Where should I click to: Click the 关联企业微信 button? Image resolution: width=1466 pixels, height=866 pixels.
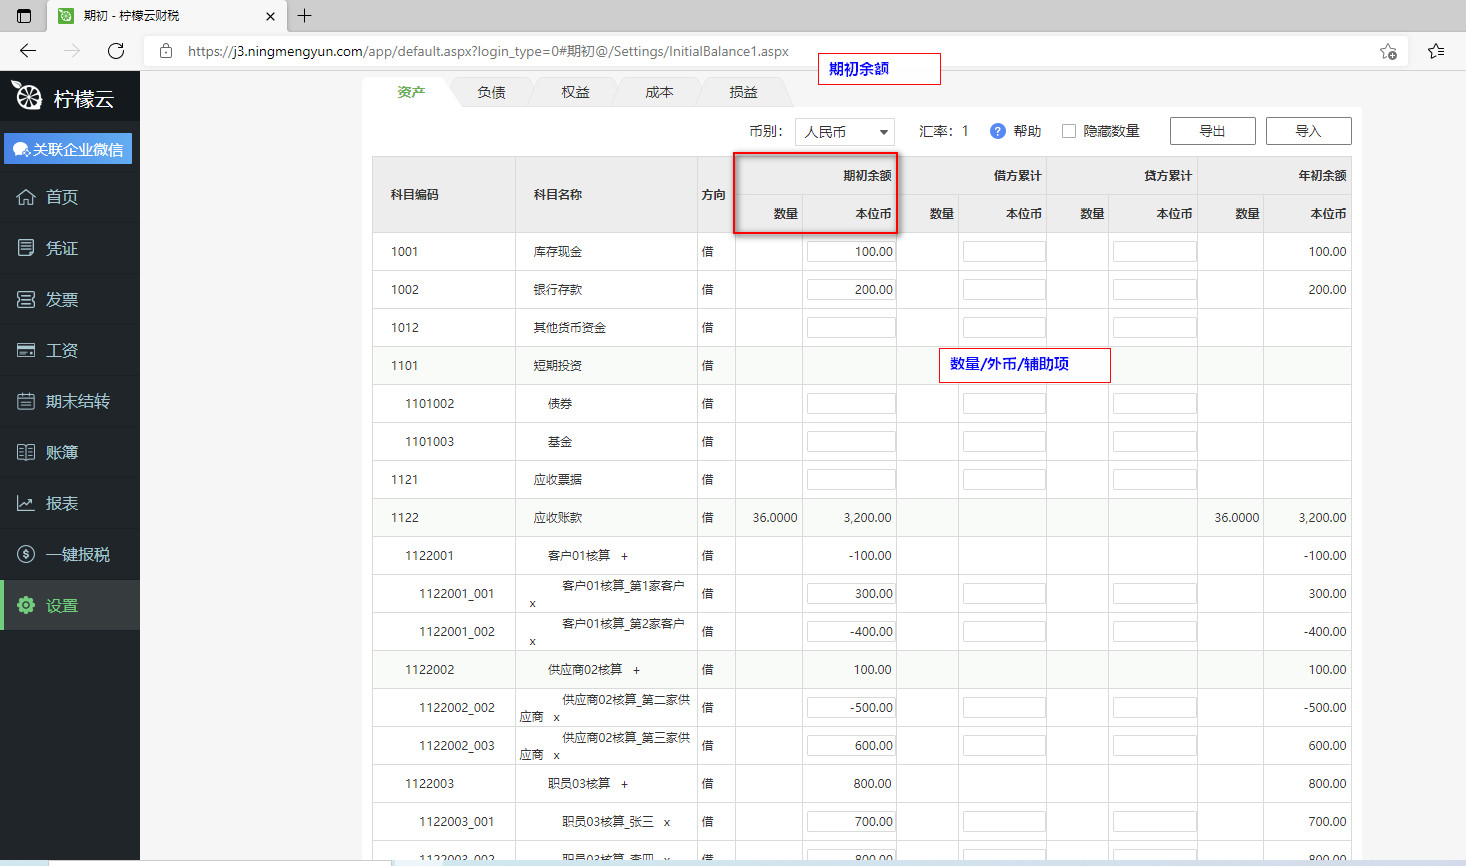68,149
